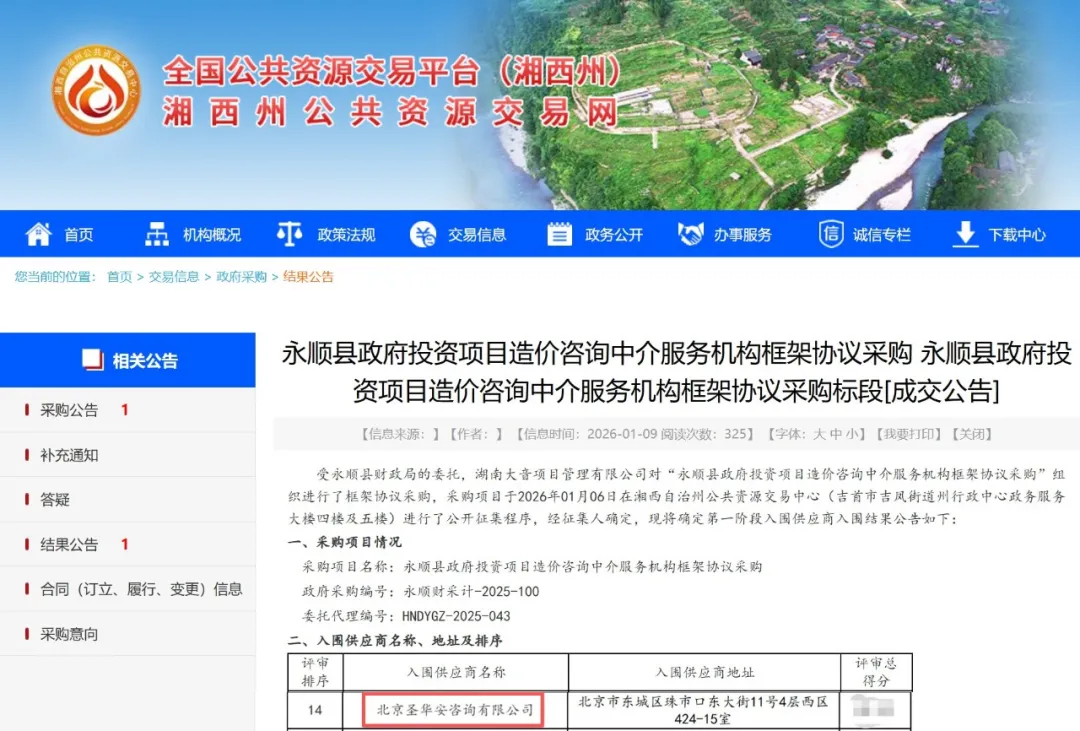Click the 下载中心 download arrow icon
Image resolution: width=1080 pixels, height=731 pixels.
coord(965,234)
